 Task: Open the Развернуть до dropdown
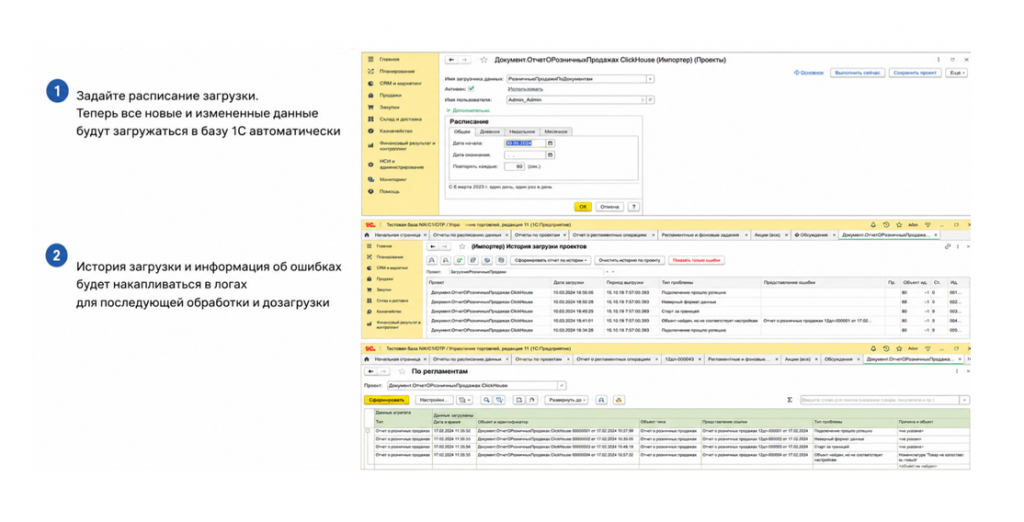567,400
